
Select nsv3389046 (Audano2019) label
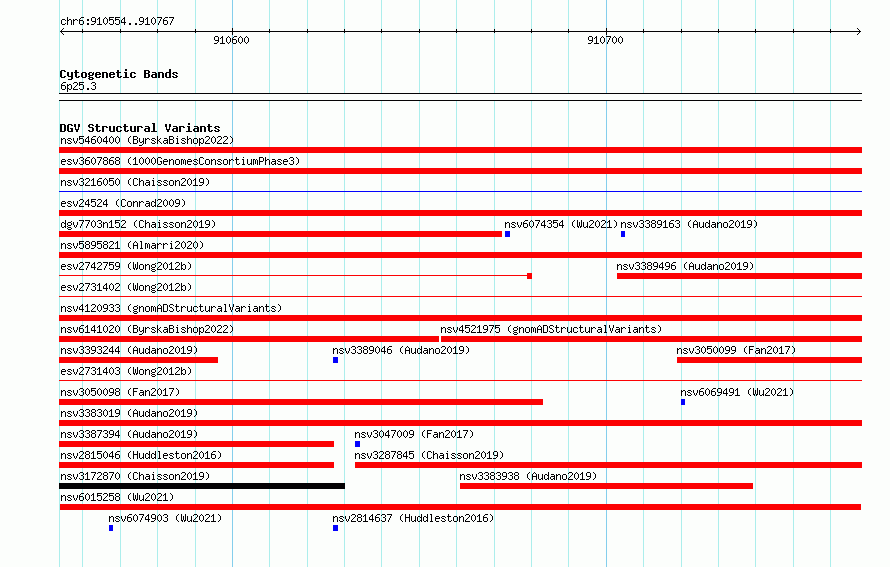coord(401,350)
